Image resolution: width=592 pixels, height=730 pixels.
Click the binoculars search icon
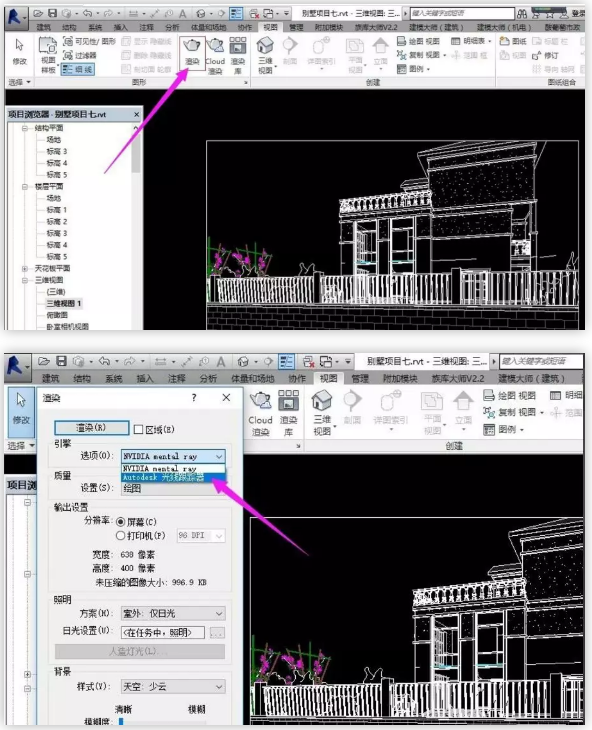[522, 14]
